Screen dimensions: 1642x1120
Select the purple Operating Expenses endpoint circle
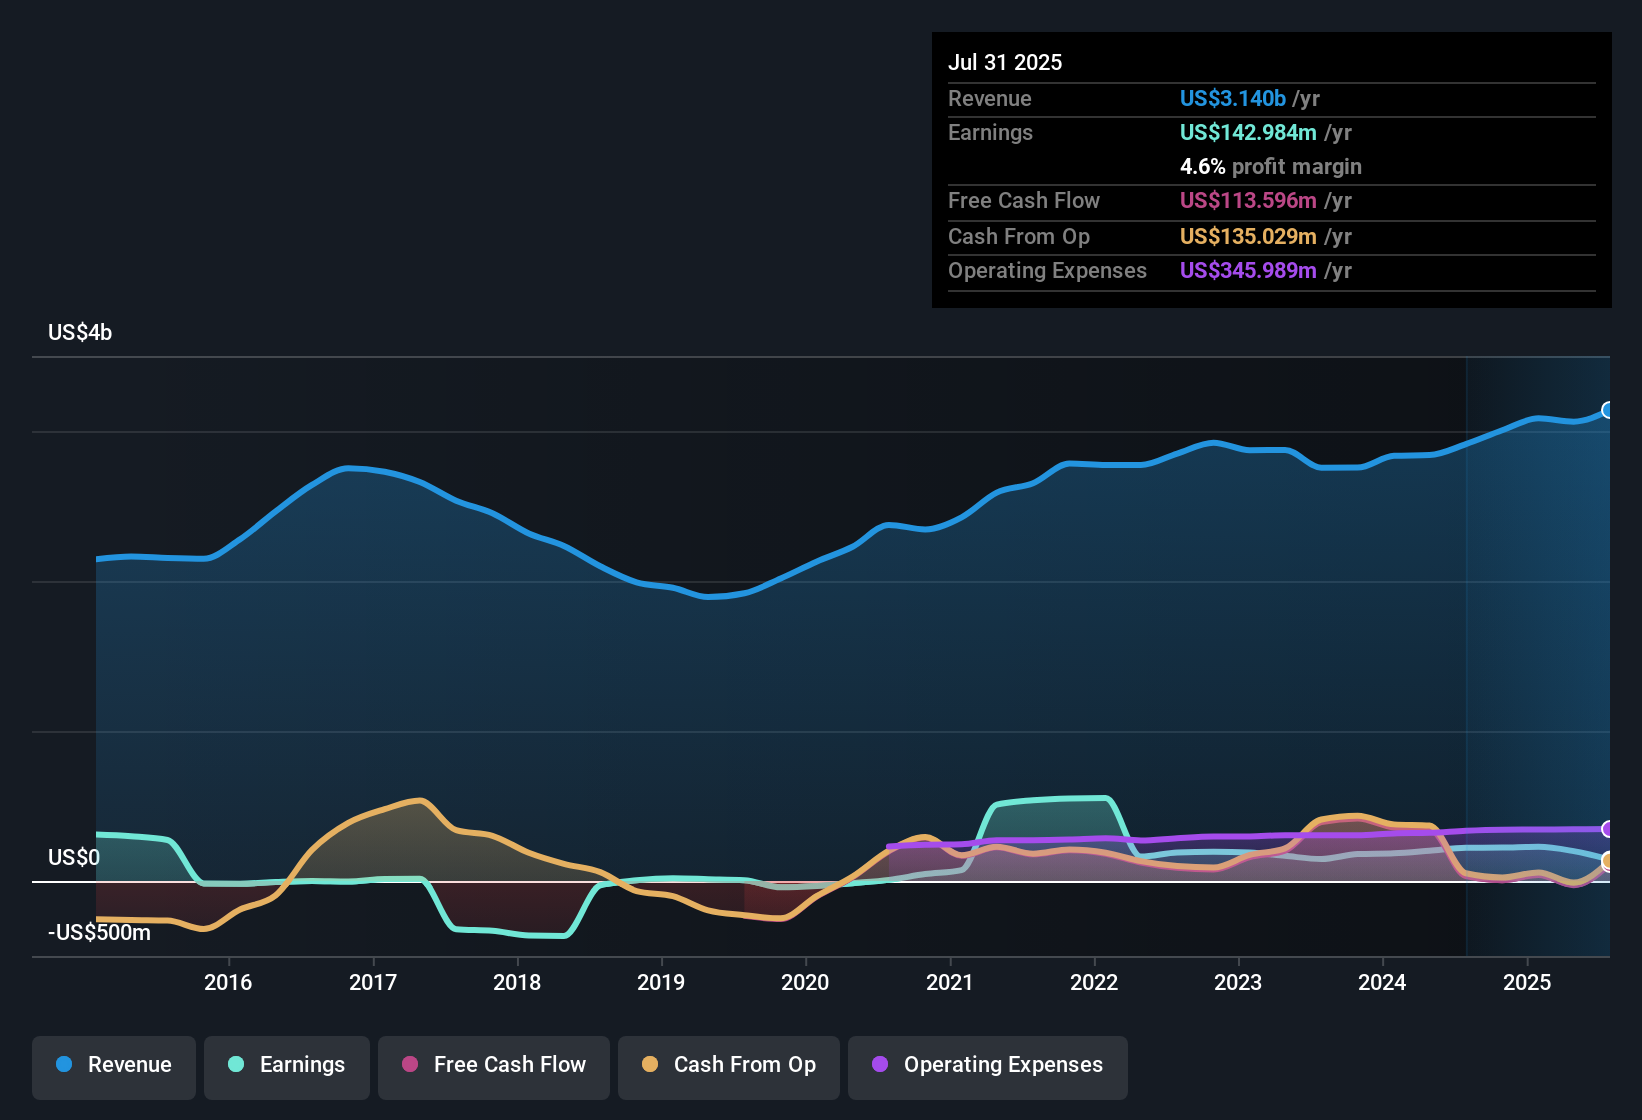1608,830
